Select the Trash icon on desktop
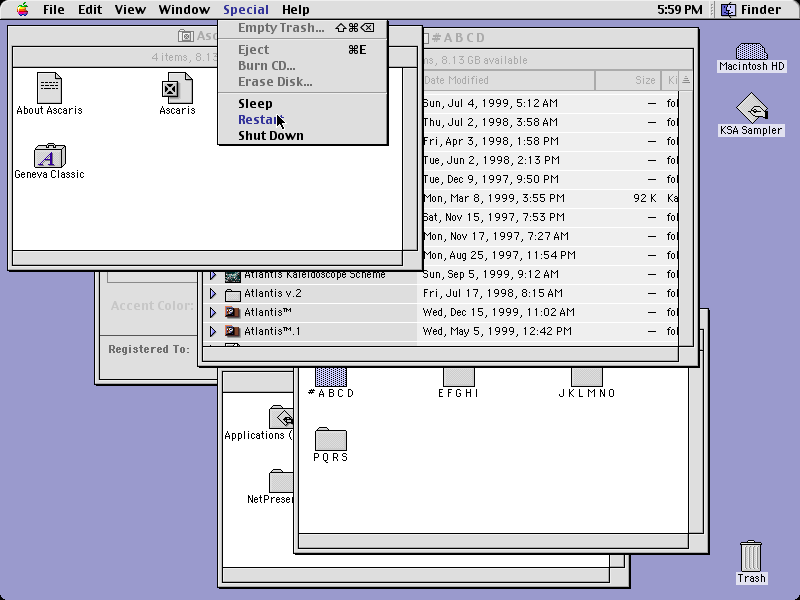 click(x=751, y=556)
